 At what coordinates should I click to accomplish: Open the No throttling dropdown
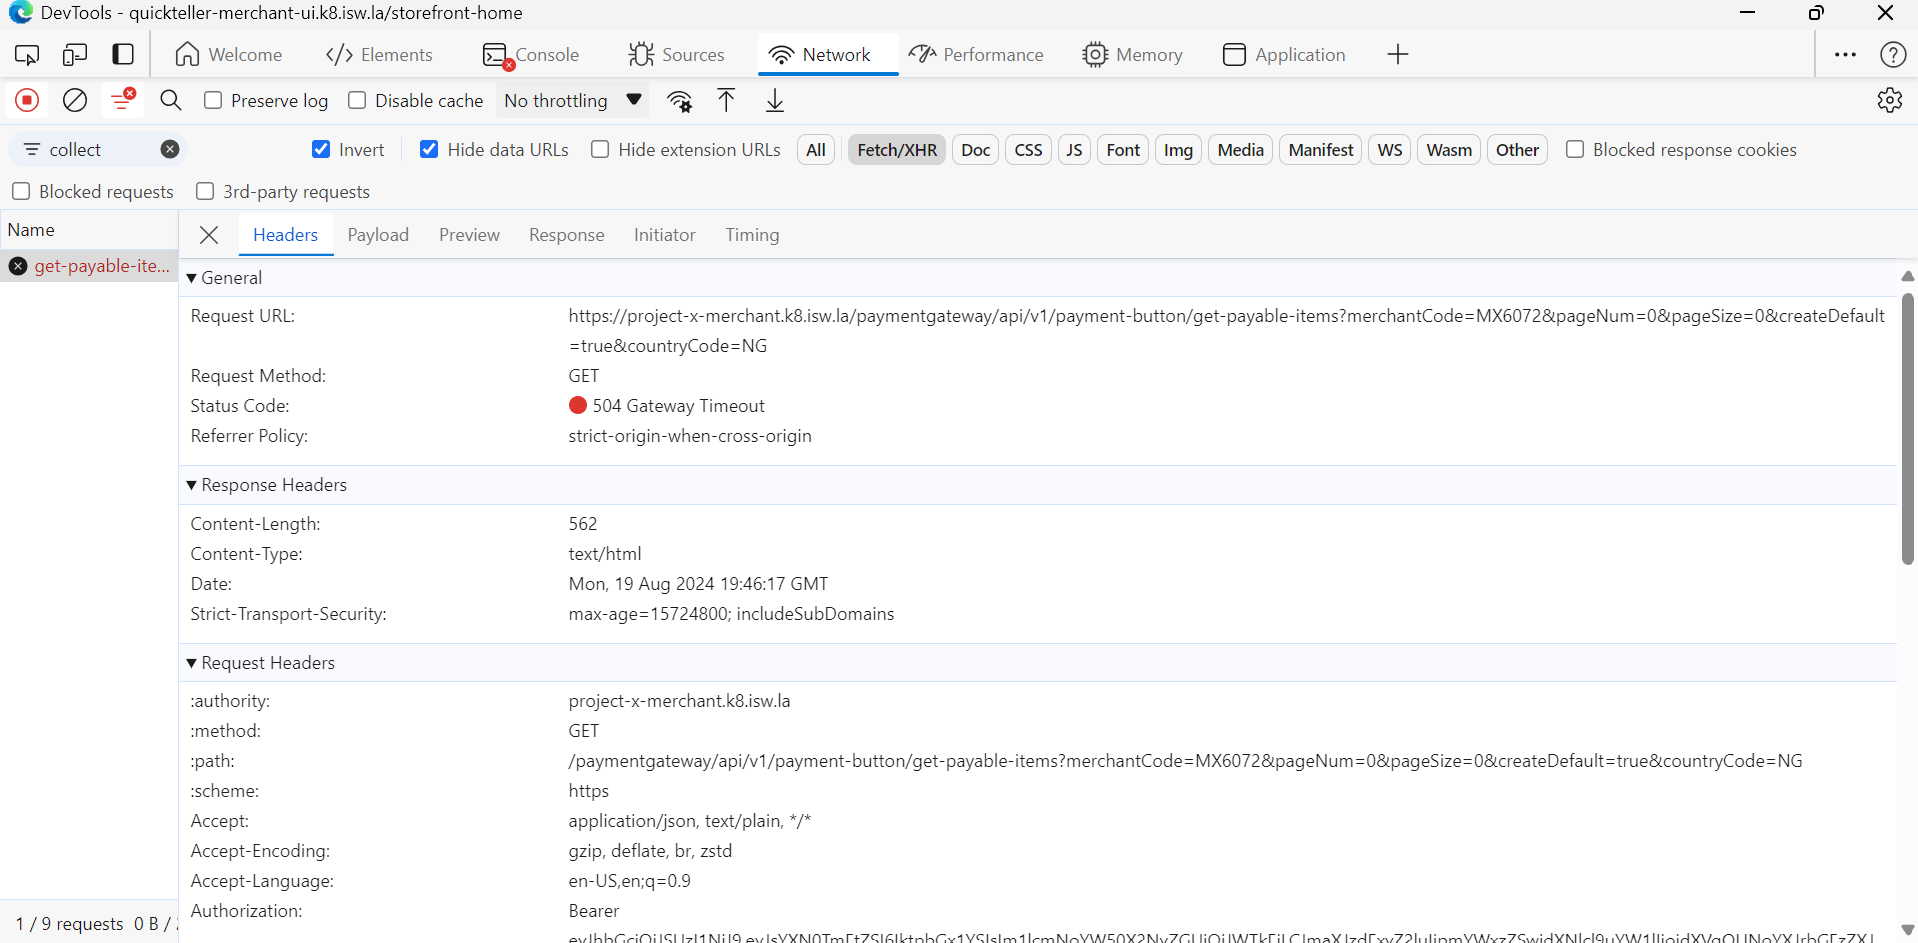572,100
